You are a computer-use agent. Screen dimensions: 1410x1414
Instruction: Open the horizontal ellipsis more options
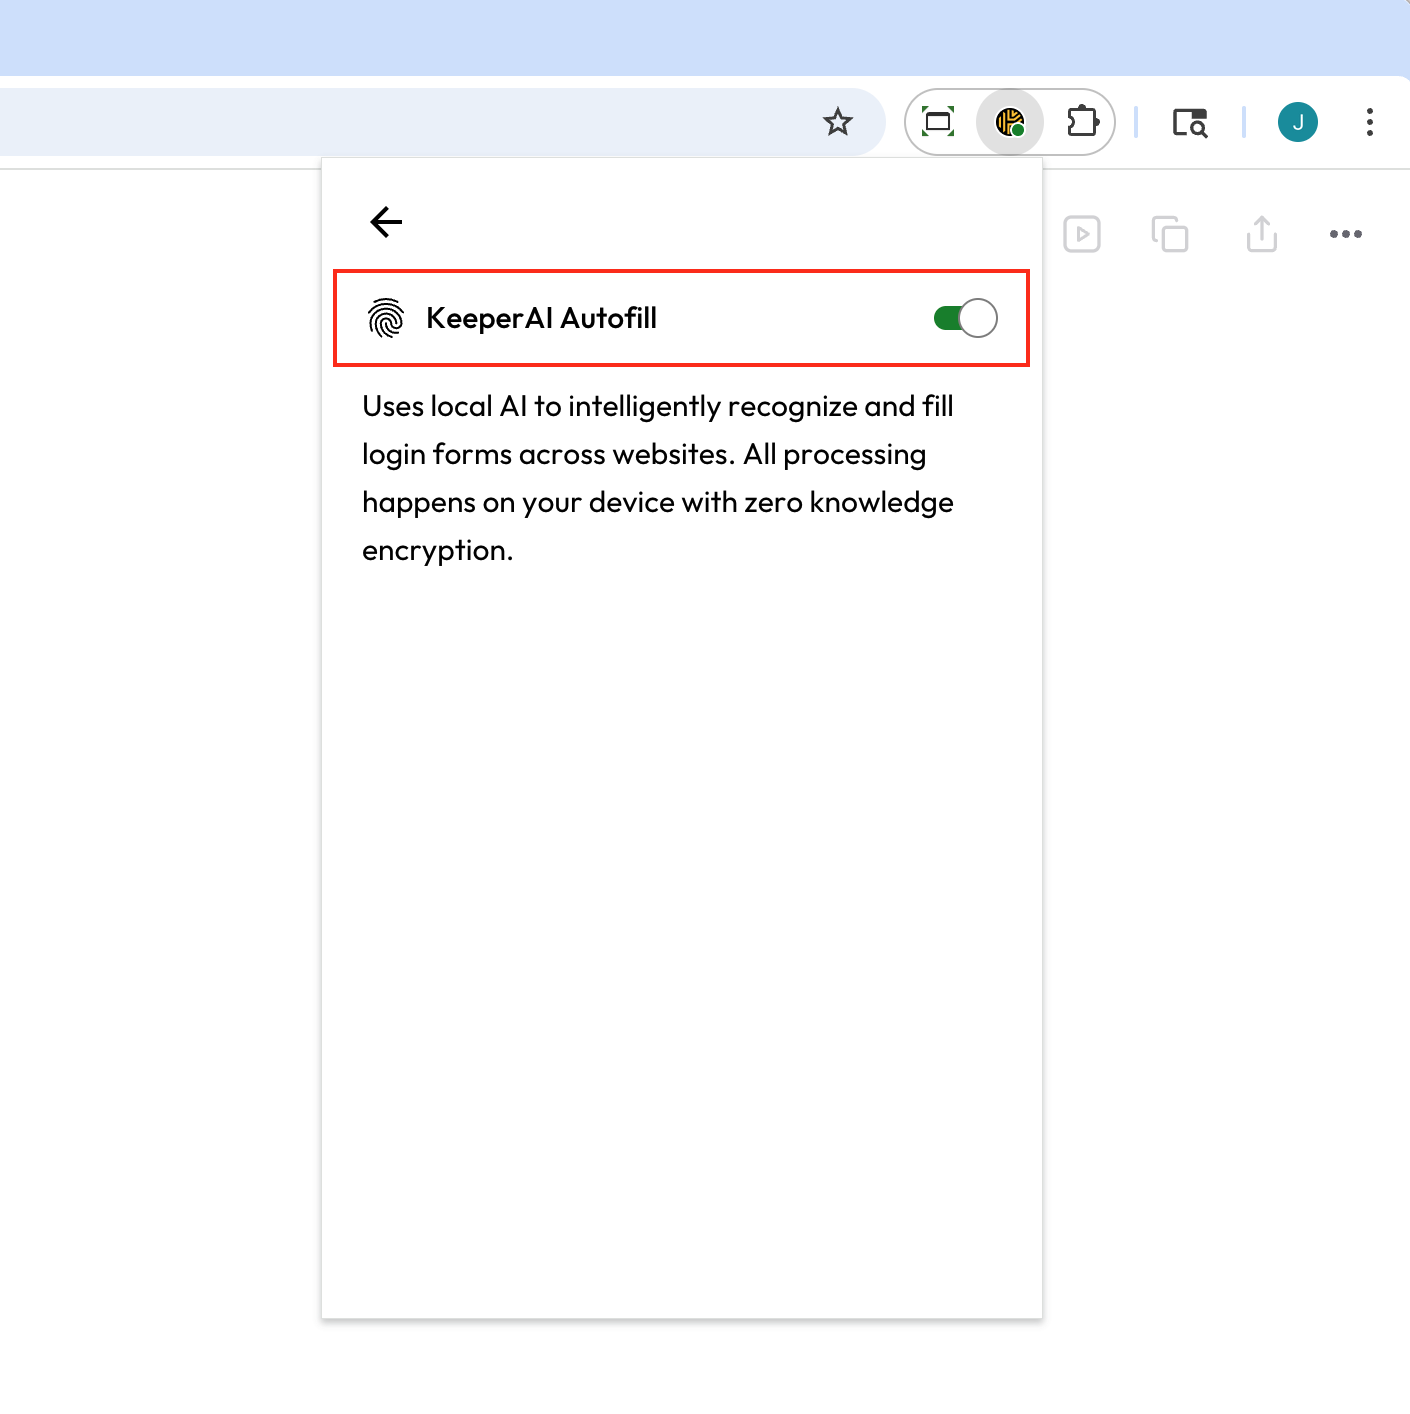click(x=1345, y=234)
